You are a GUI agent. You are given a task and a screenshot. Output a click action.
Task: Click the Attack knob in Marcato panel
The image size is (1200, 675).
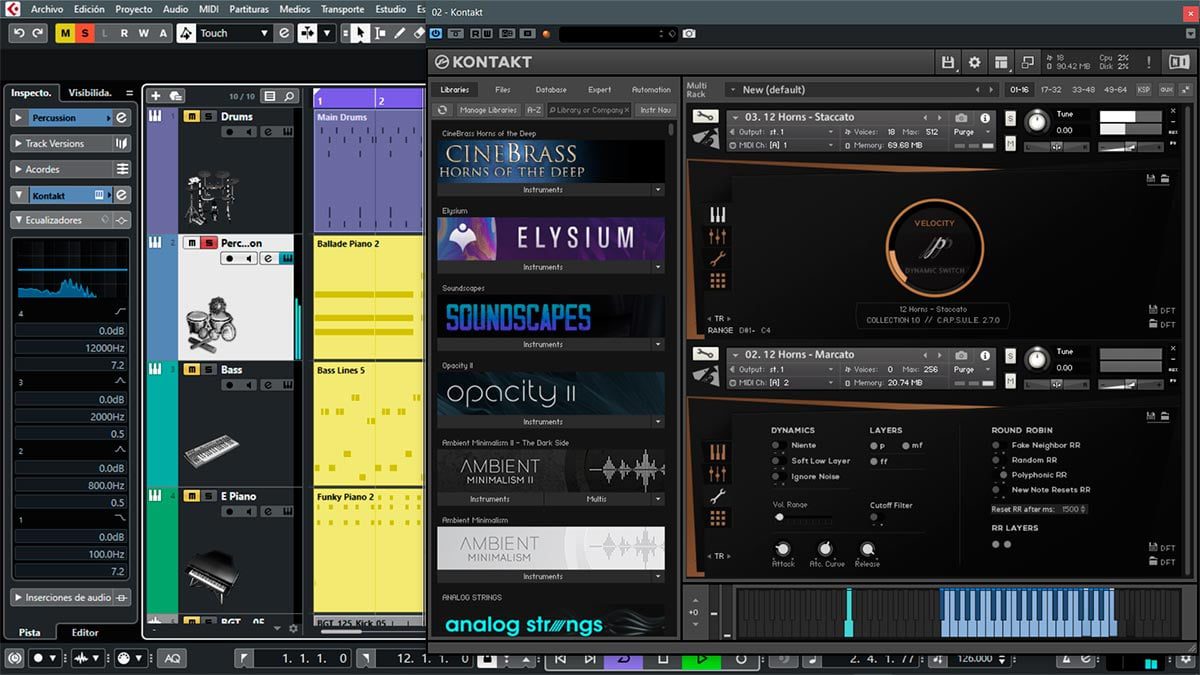click(x=783, y=549)
